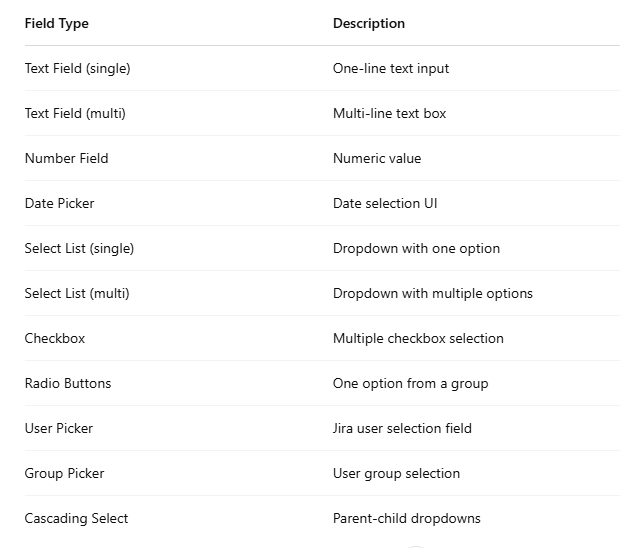Viewport: 620px width, 548px height.
Task: Click the Field Type column header
Action: [x=56, y=23]
